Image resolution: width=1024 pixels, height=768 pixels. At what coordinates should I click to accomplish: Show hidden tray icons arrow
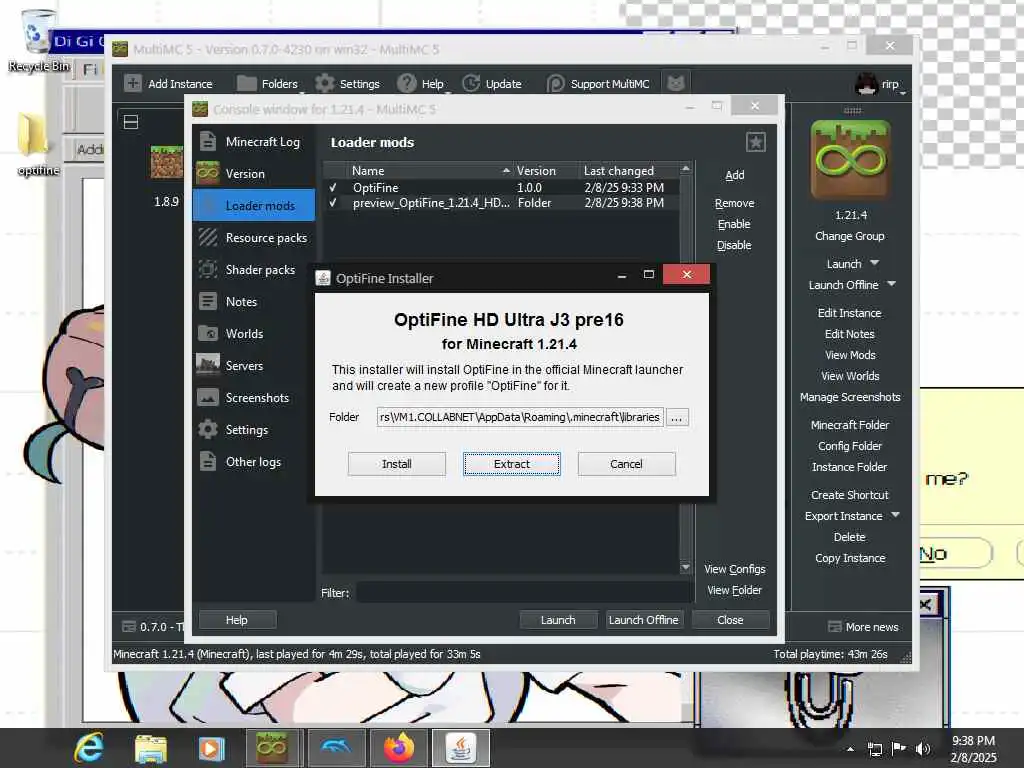(x=850, y=749)
